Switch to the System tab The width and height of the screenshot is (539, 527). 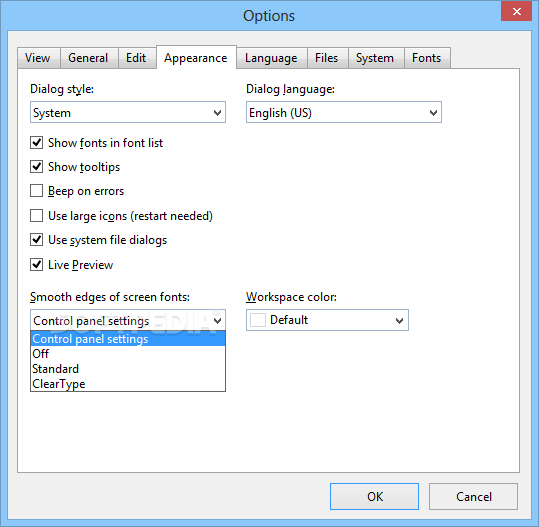(375, 58)
